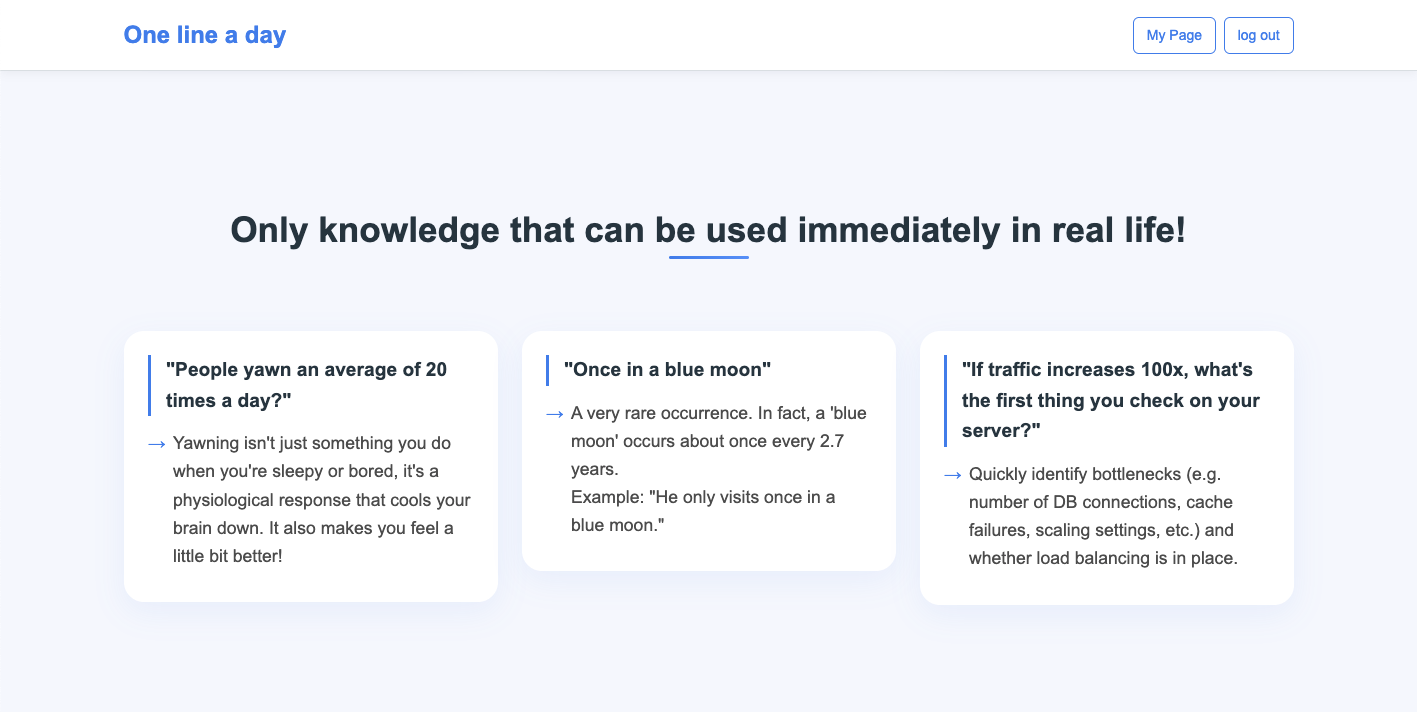1417x712 pixels.
Task: Click the bottlenecks explanation paragraph
Action: pos(1104,516)
